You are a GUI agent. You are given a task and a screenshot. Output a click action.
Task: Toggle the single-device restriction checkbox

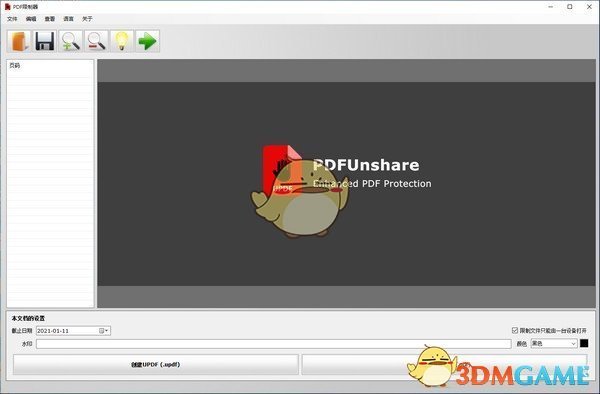tap(515, 330)
